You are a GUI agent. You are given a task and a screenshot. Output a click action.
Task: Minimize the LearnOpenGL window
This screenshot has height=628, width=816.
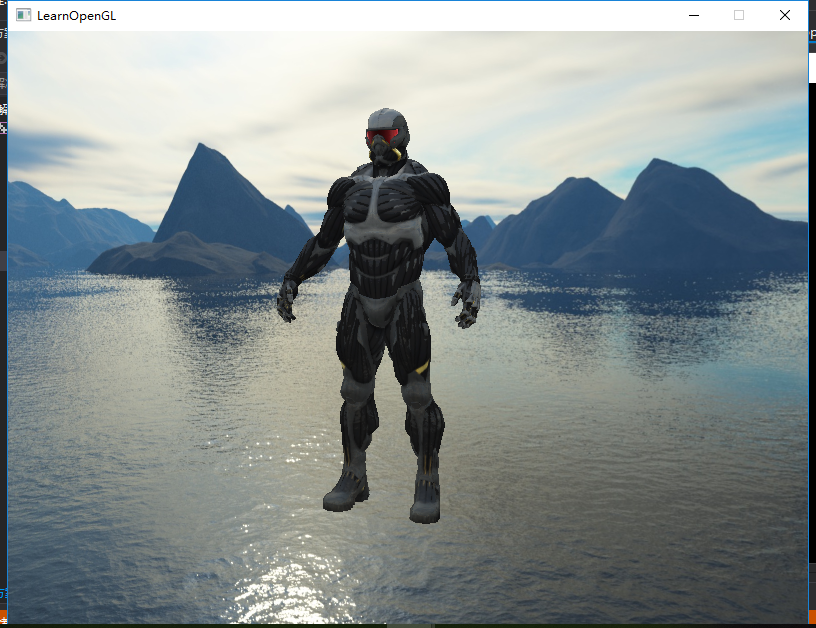[693, 15]
